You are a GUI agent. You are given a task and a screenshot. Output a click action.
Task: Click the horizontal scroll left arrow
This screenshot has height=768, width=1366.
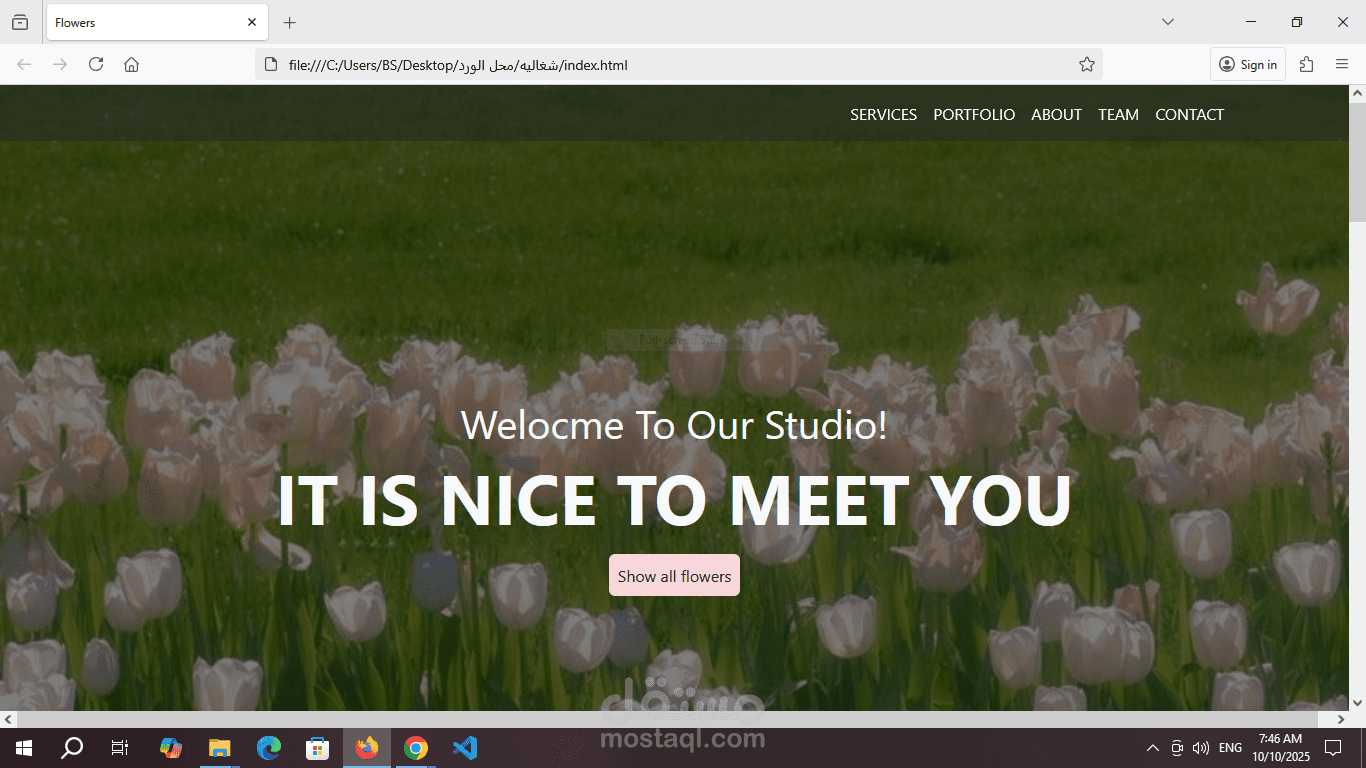pyautogui.click(x=9, y=719)
